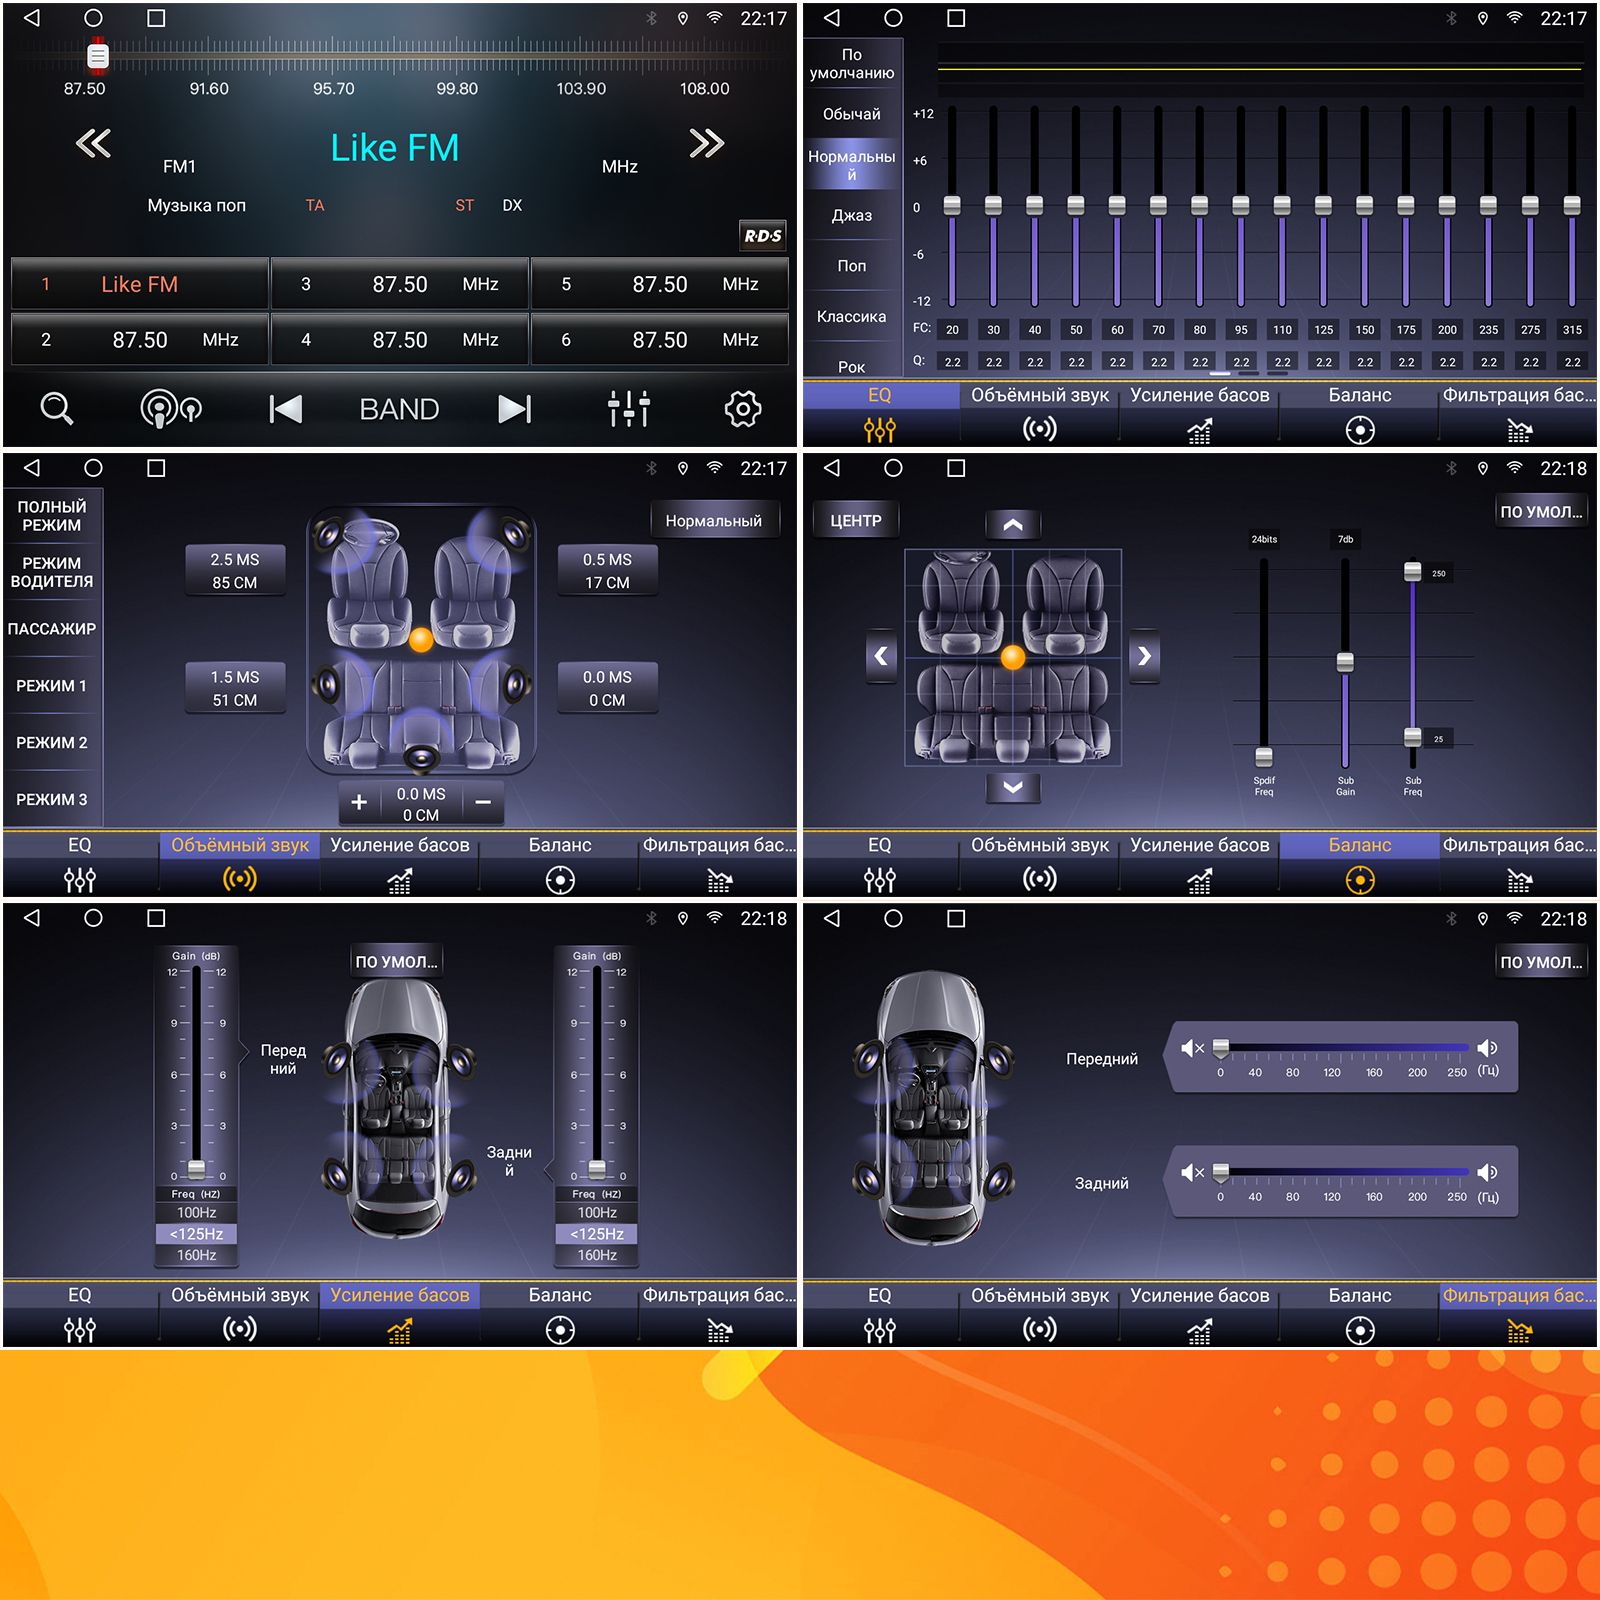Skip to next station with the forward-skip icon
This screenshot has height=1600, width=1600.
tap(514, 409)
